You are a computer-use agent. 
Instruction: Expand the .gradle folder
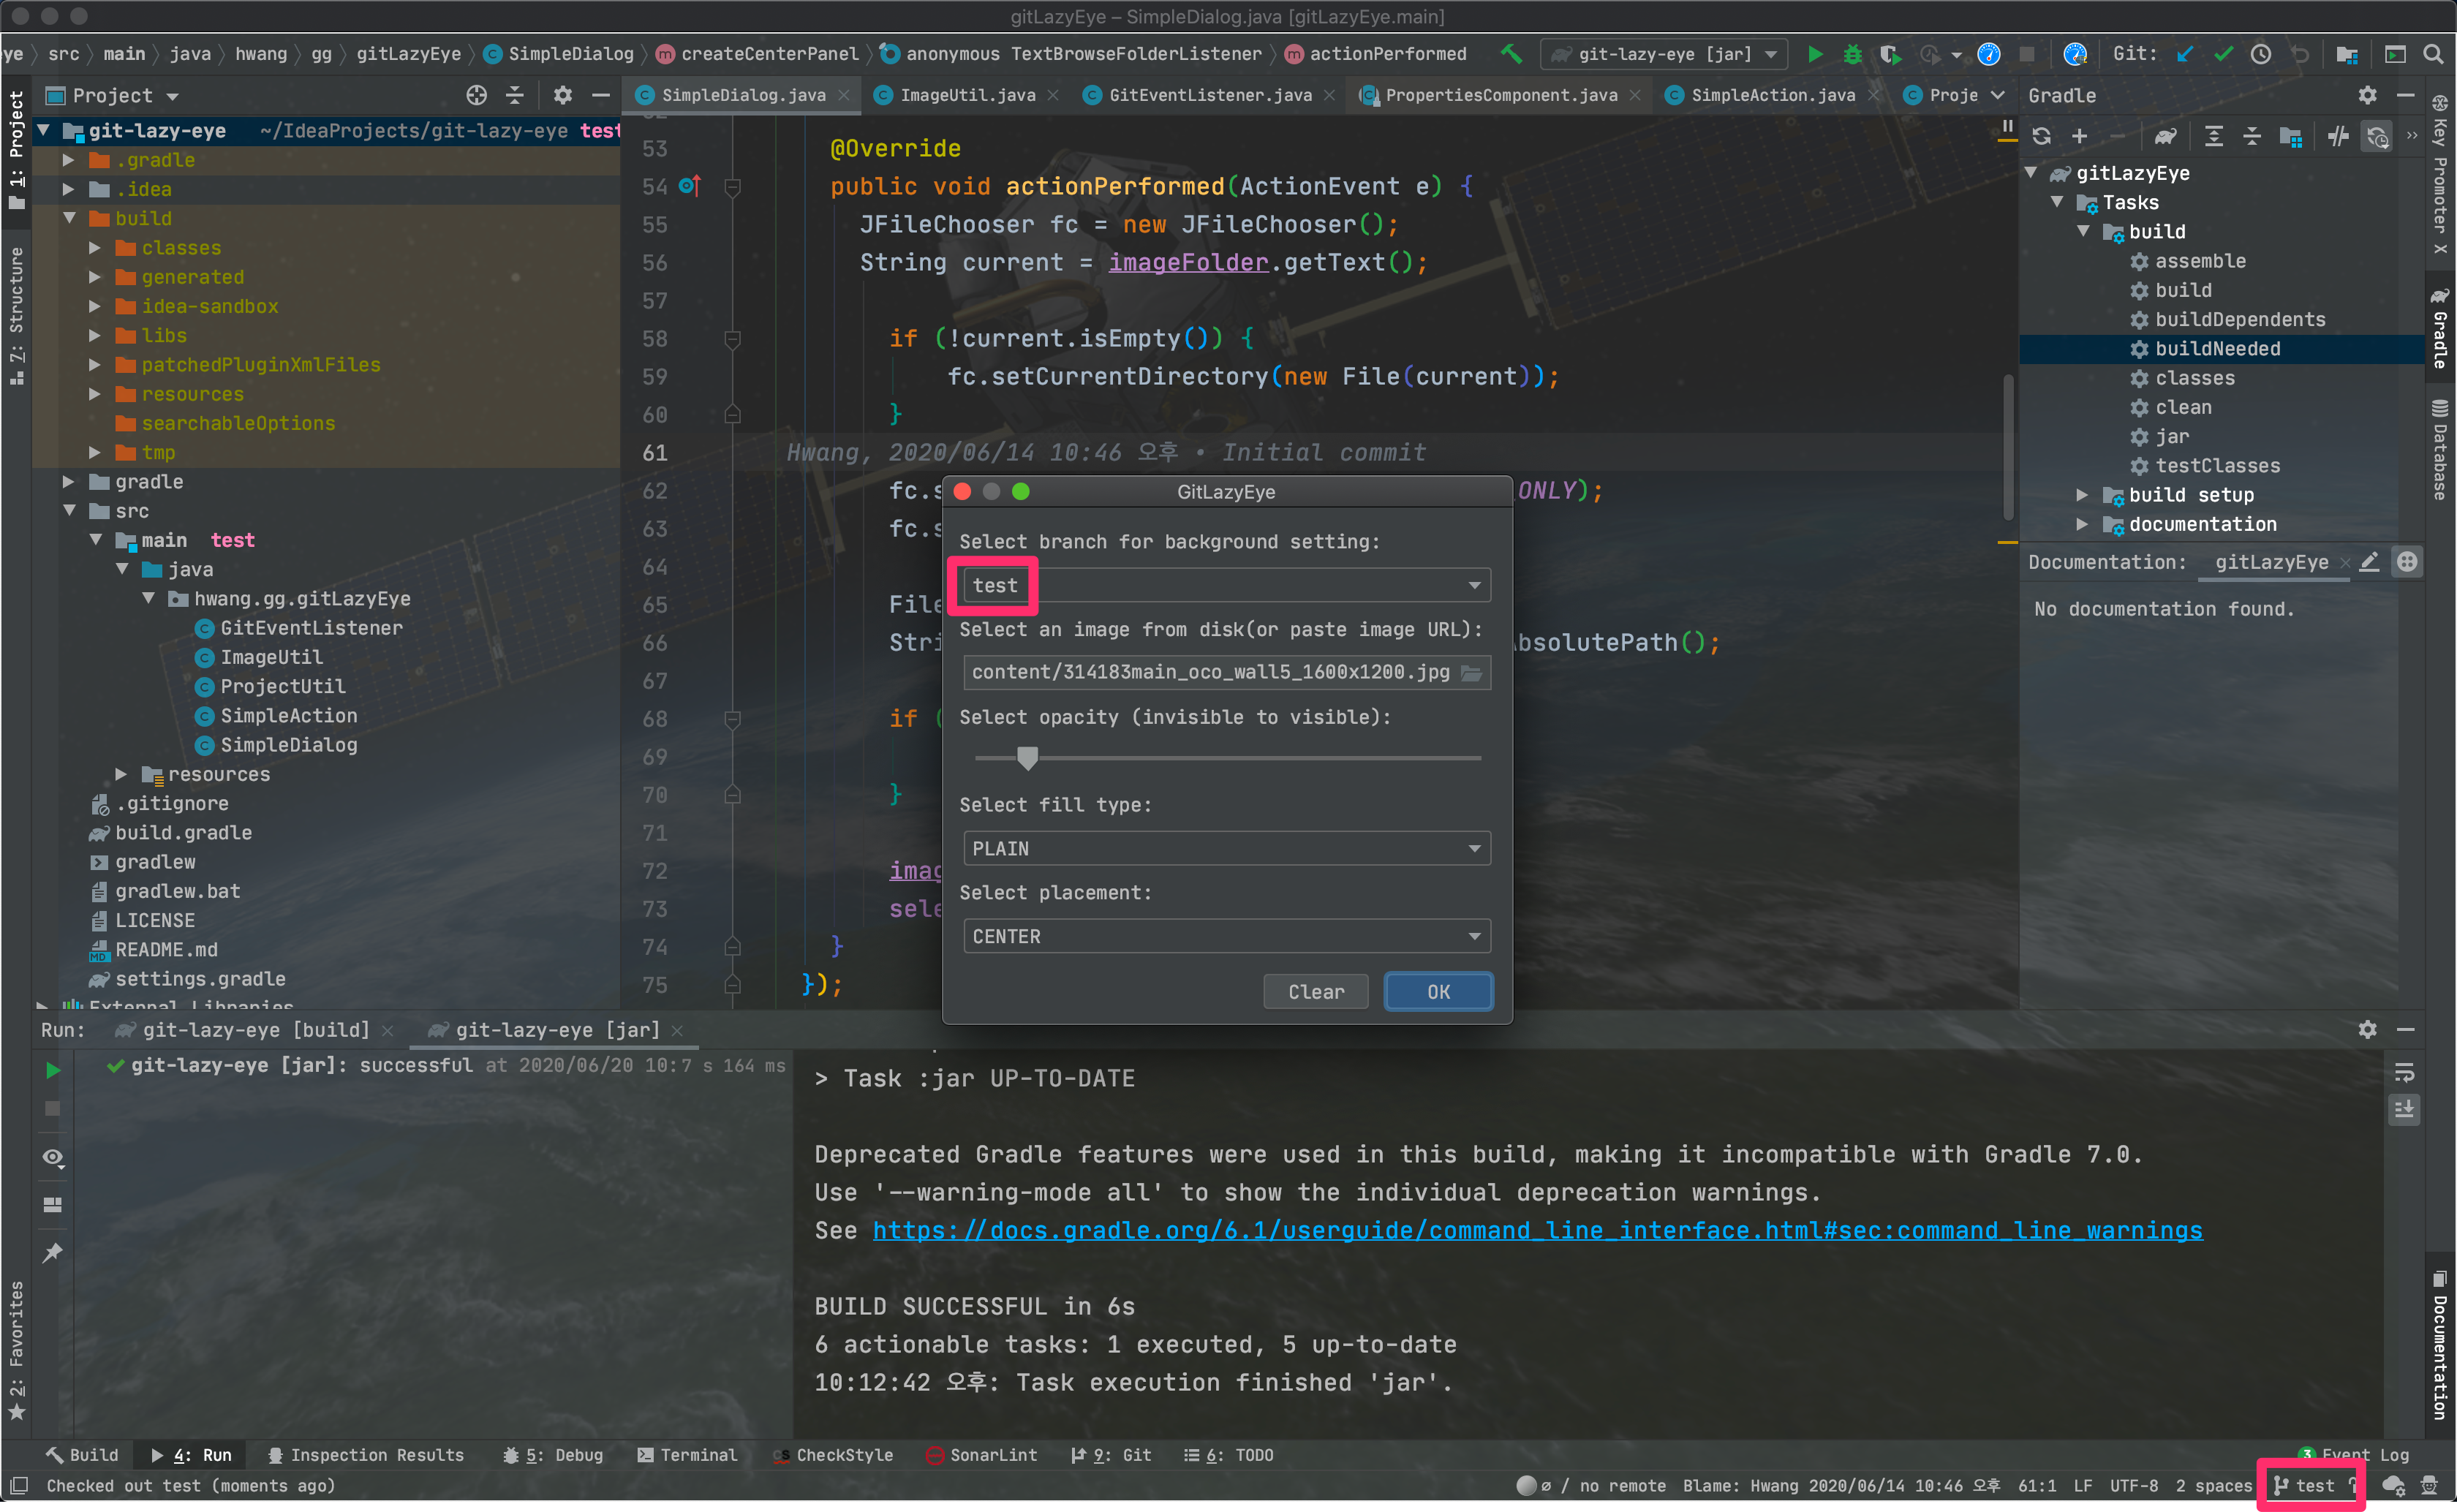point(68,160)
